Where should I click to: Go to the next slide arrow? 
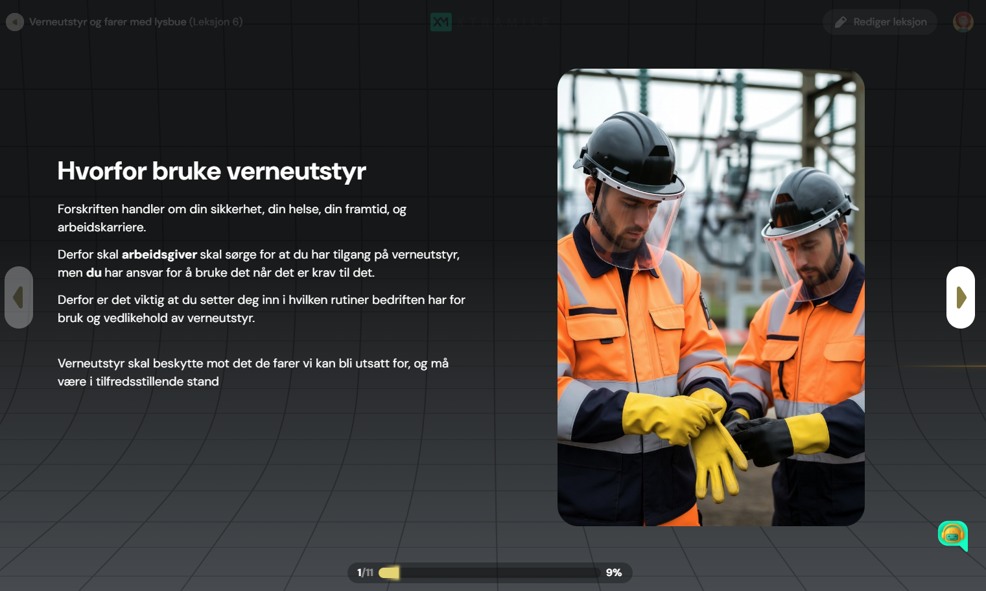[x=960, y=297]
